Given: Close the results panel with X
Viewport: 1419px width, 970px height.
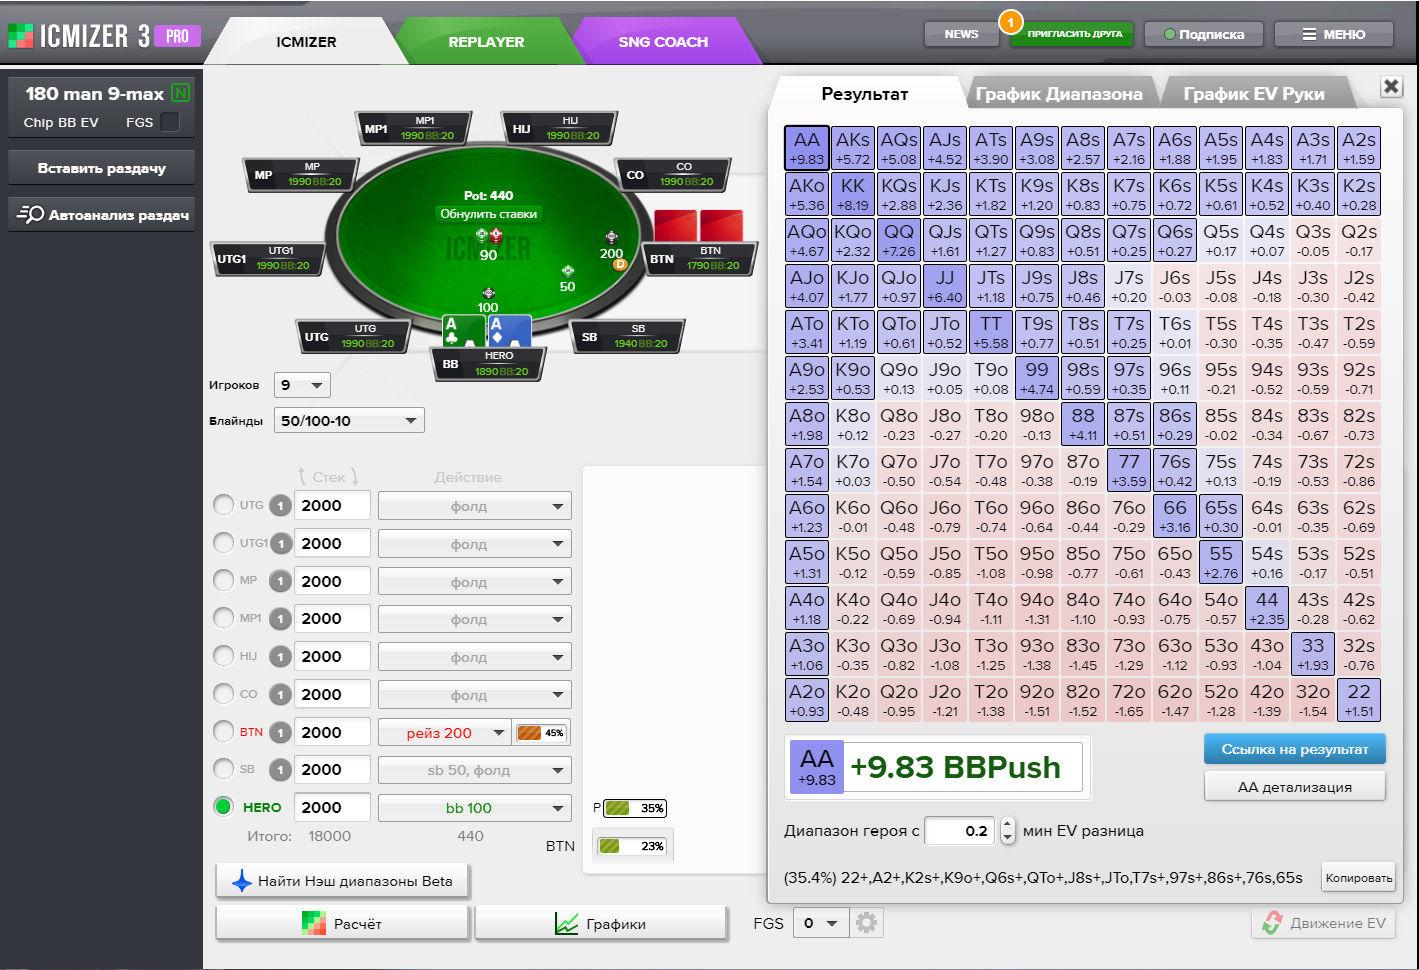Looking at the screenshot, I should tap(1391, 87).
